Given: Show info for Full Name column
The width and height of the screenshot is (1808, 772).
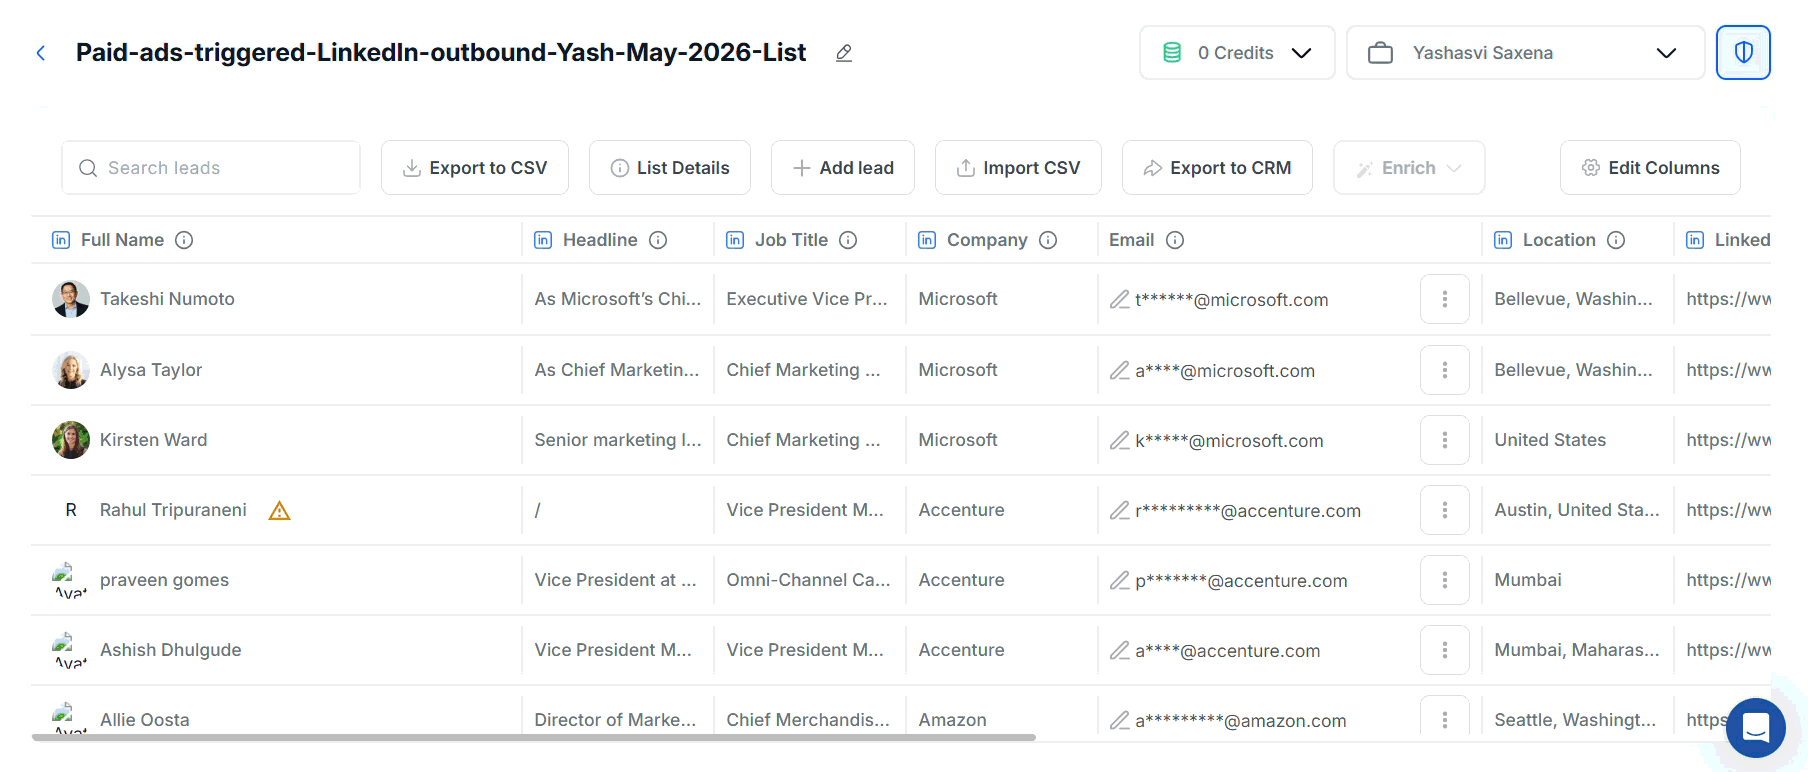Looking at the screenshot, I should (x=184, y=240).
